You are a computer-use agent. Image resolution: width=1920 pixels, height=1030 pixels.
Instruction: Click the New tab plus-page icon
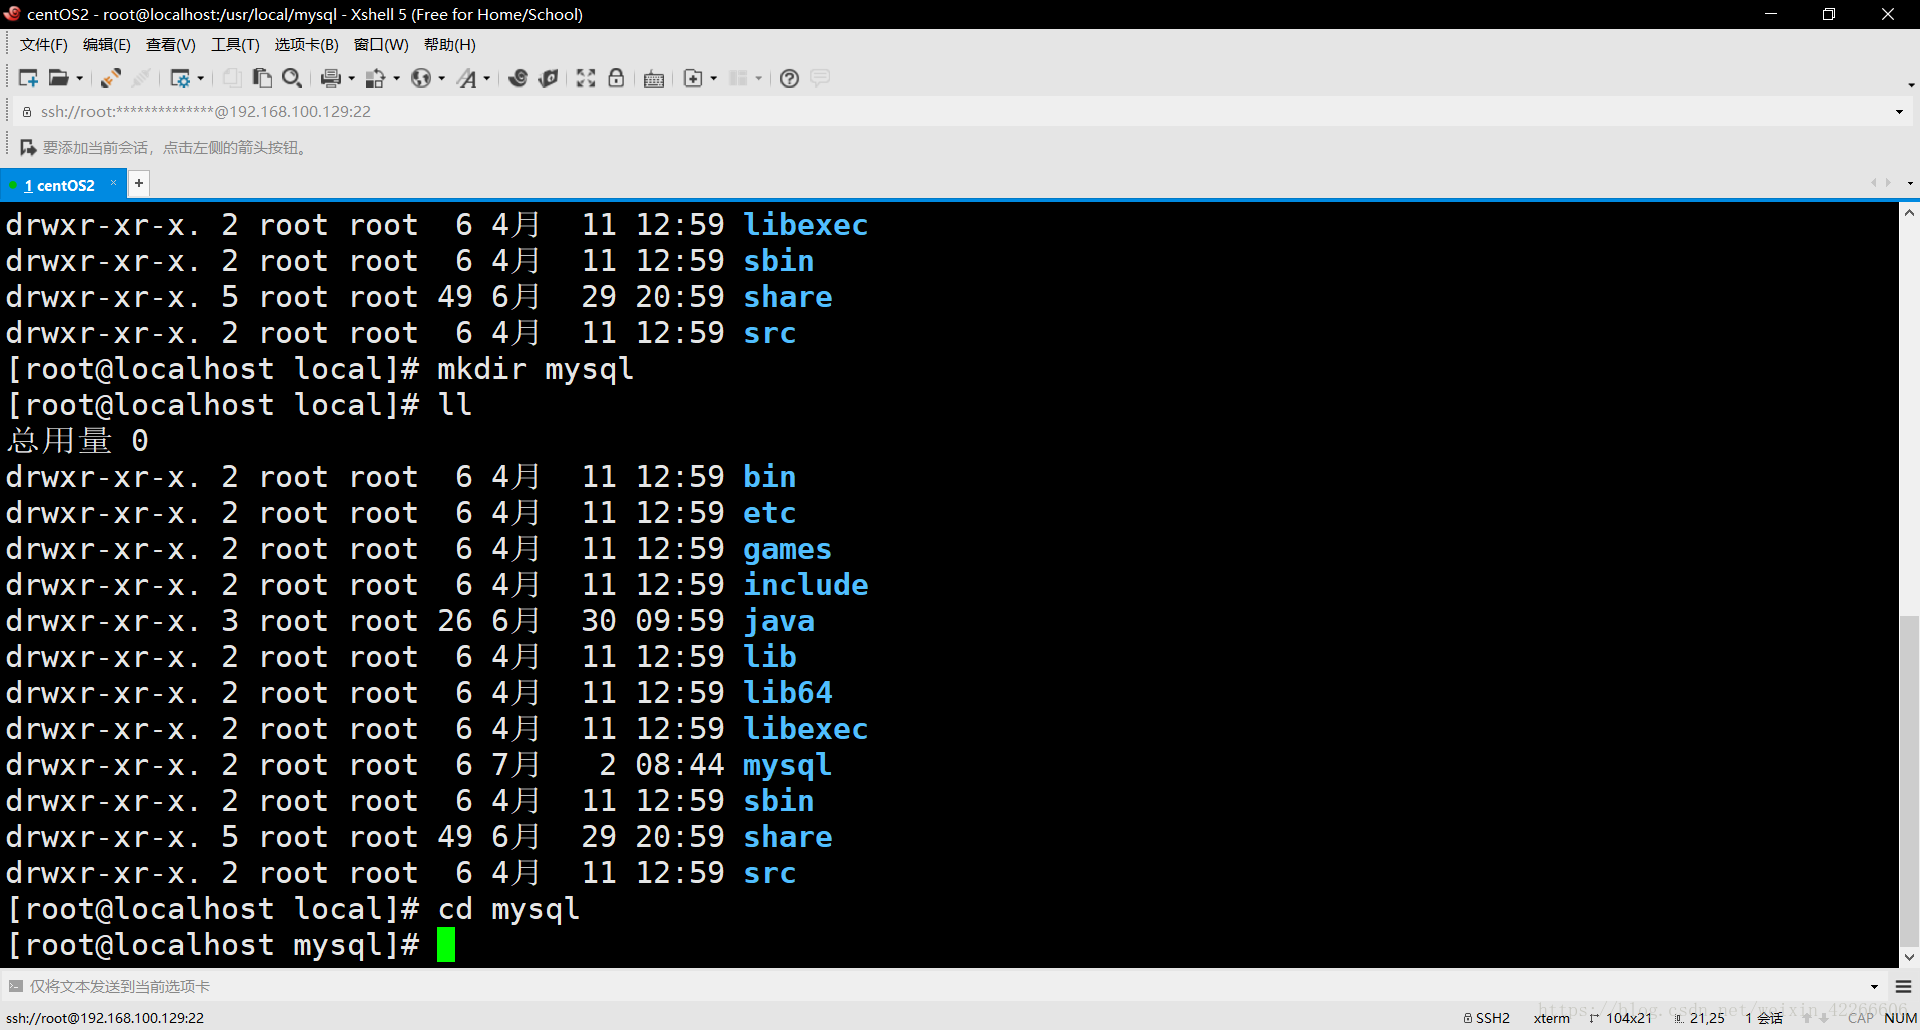[x=693, y=78]
